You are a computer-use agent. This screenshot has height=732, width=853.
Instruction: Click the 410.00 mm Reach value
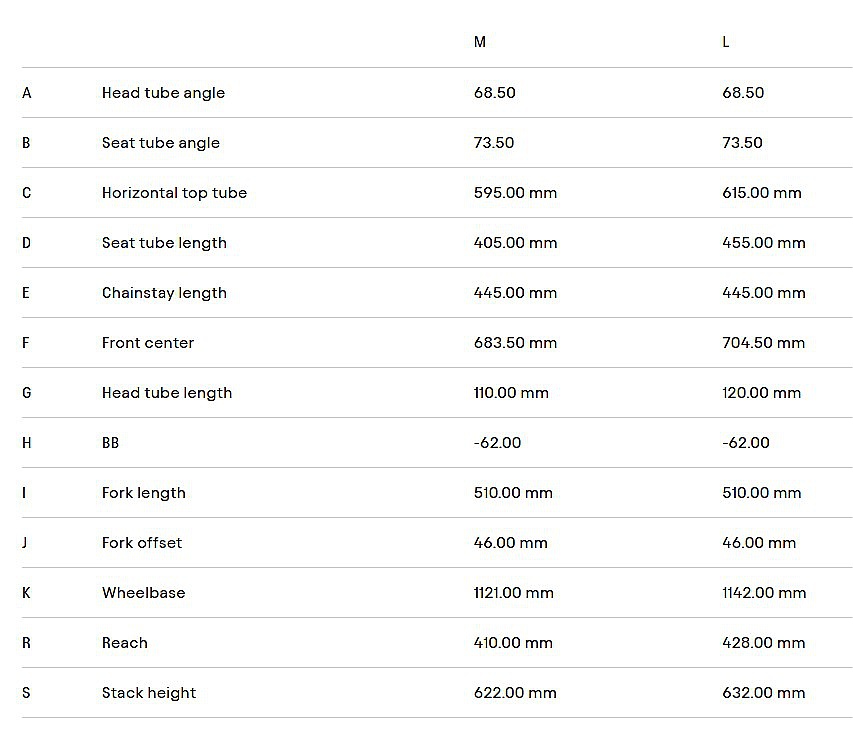(x=513, y=643)
